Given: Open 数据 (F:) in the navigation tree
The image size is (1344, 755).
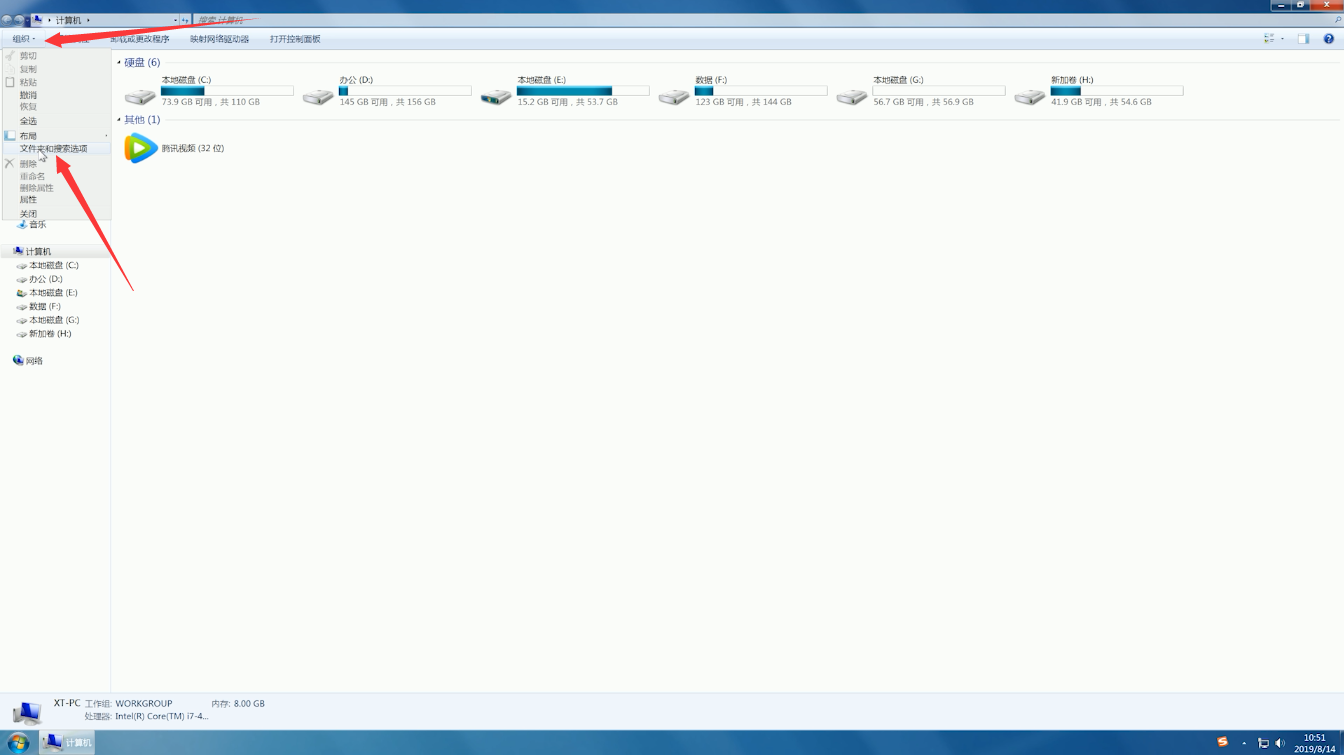Looking at the screenshot, I should [45, 307].
